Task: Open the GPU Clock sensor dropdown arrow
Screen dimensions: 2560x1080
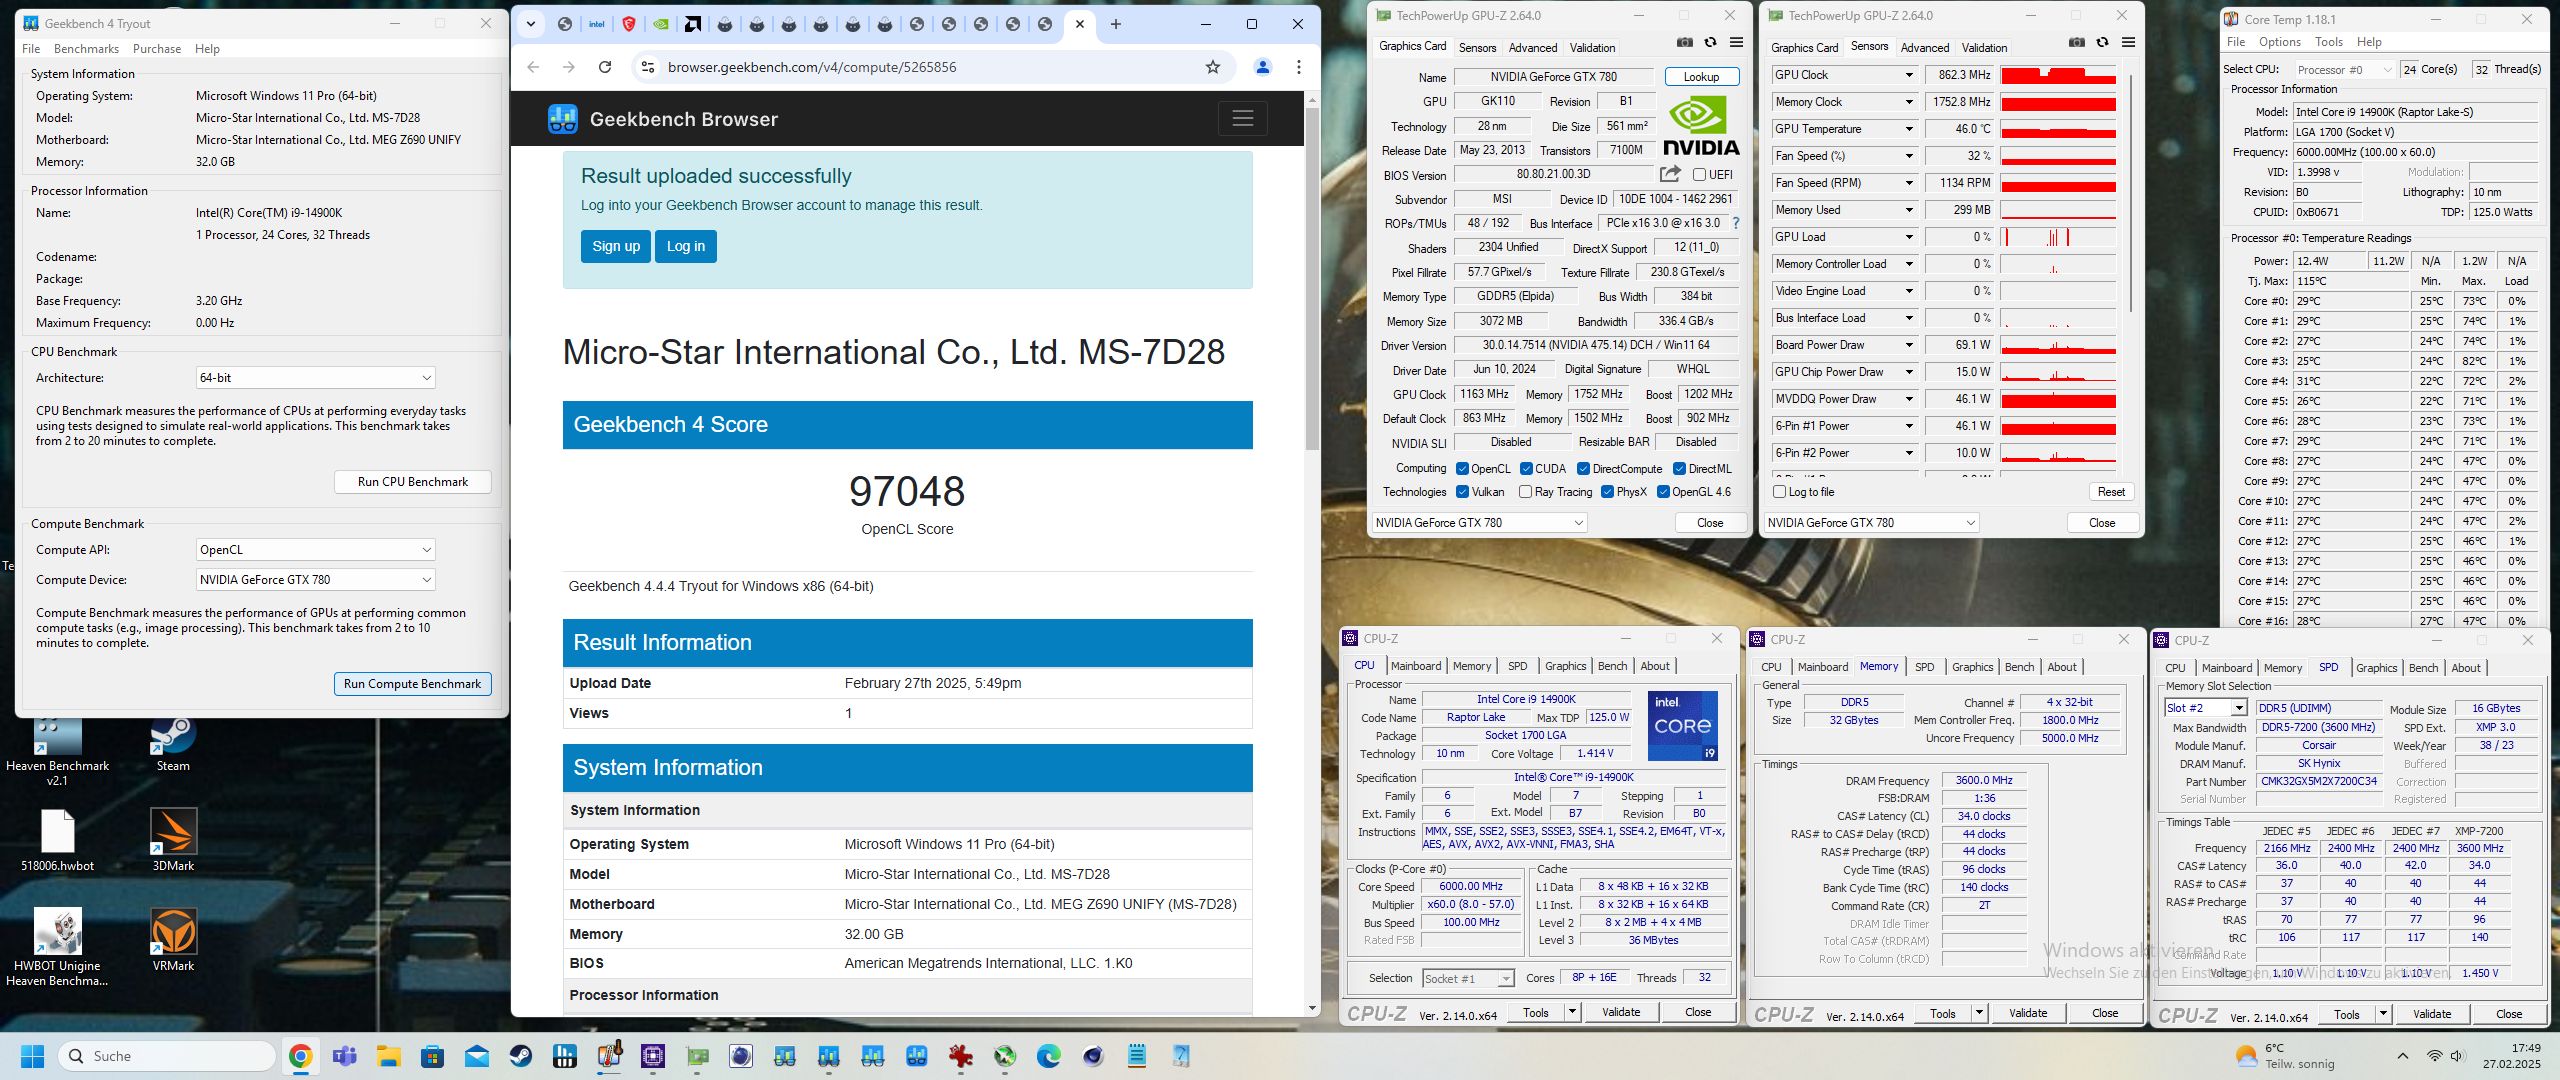Action: pos(1908,75)
